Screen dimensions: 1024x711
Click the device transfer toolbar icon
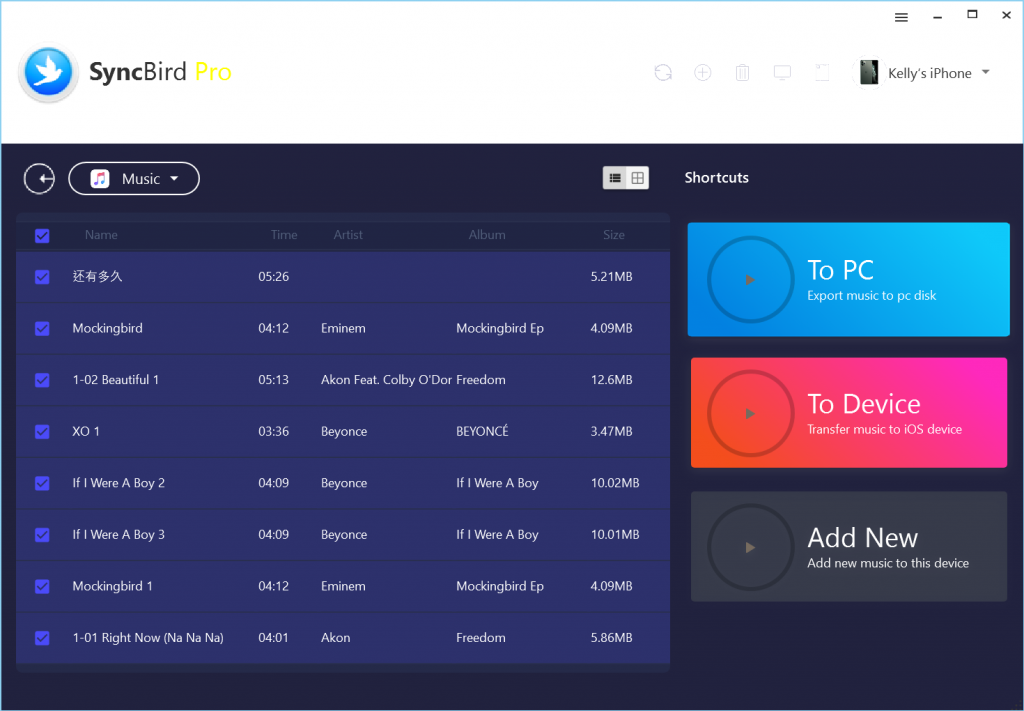tap(822, 72)
